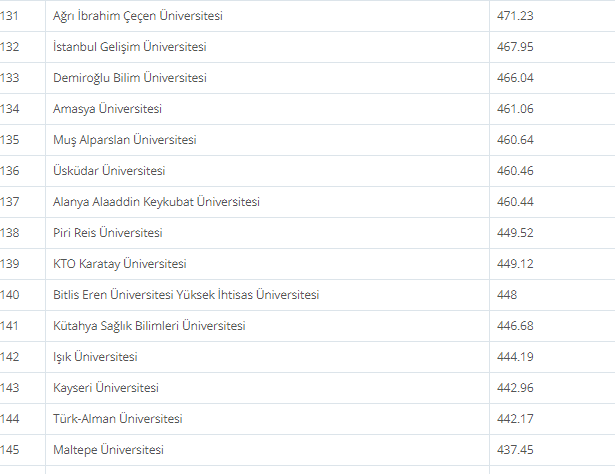Select score 460.46

click(x=515, y=171)
